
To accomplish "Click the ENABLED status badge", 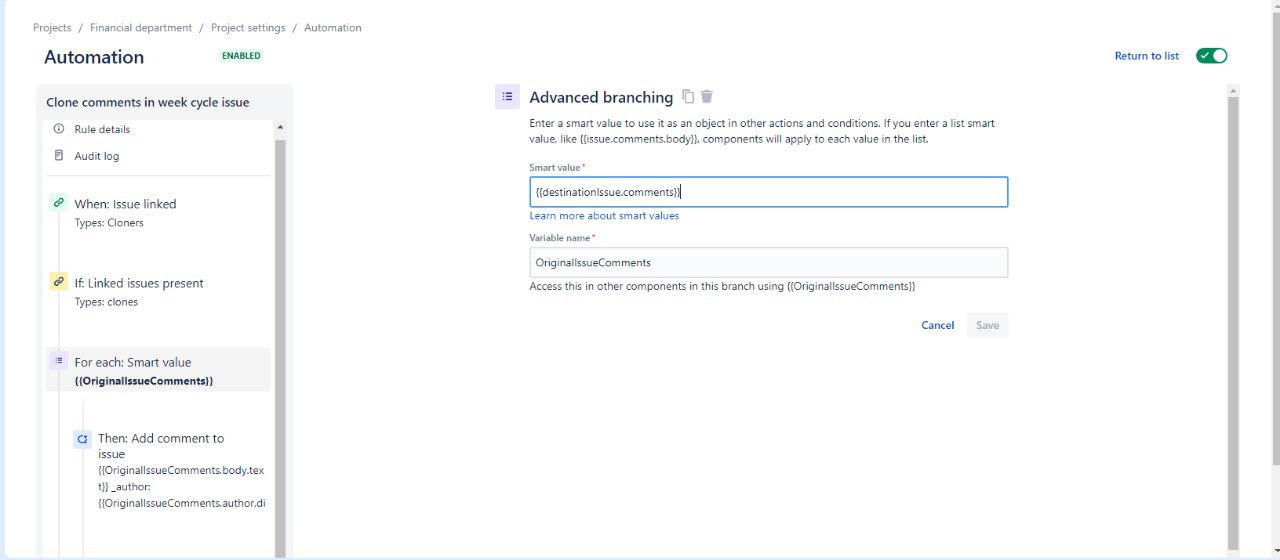I will point(241,56).
